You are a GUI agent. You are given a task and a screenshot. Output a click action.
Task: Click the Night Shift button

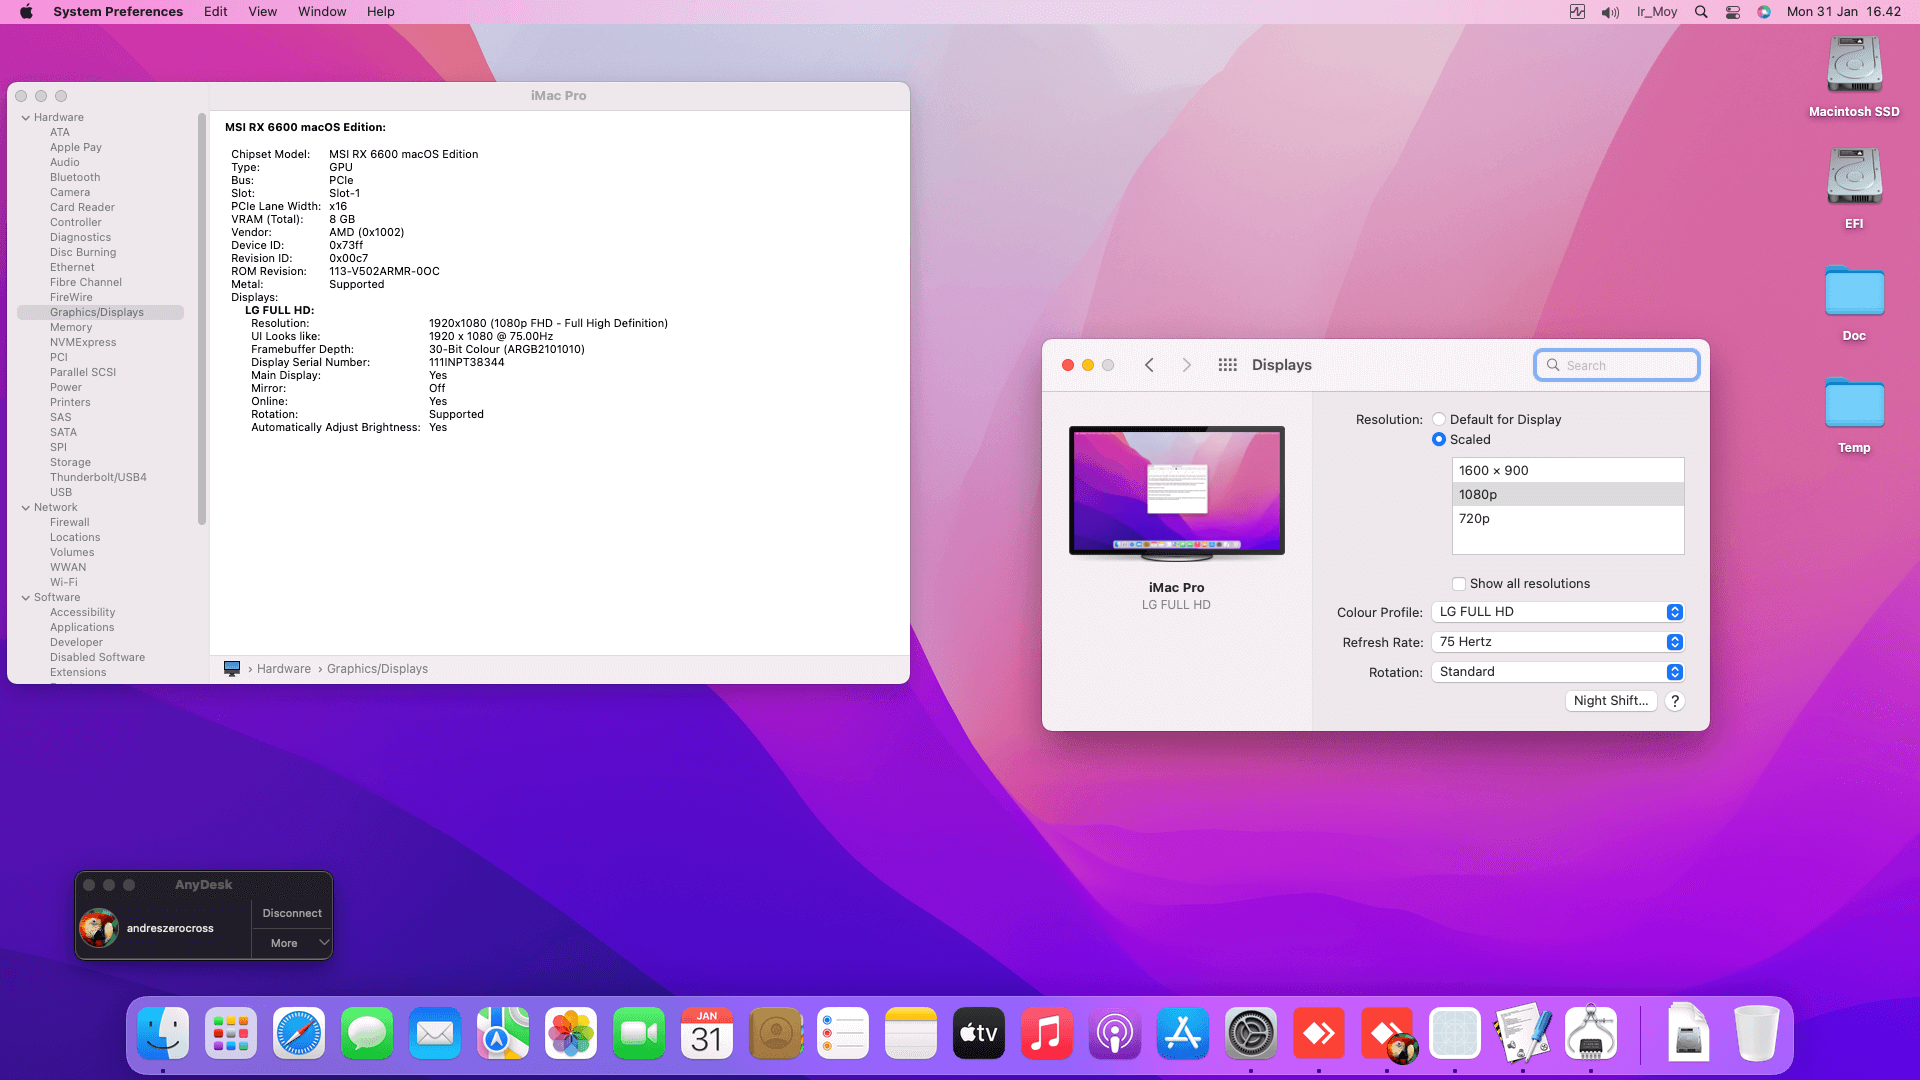[x=1610, y=701]
